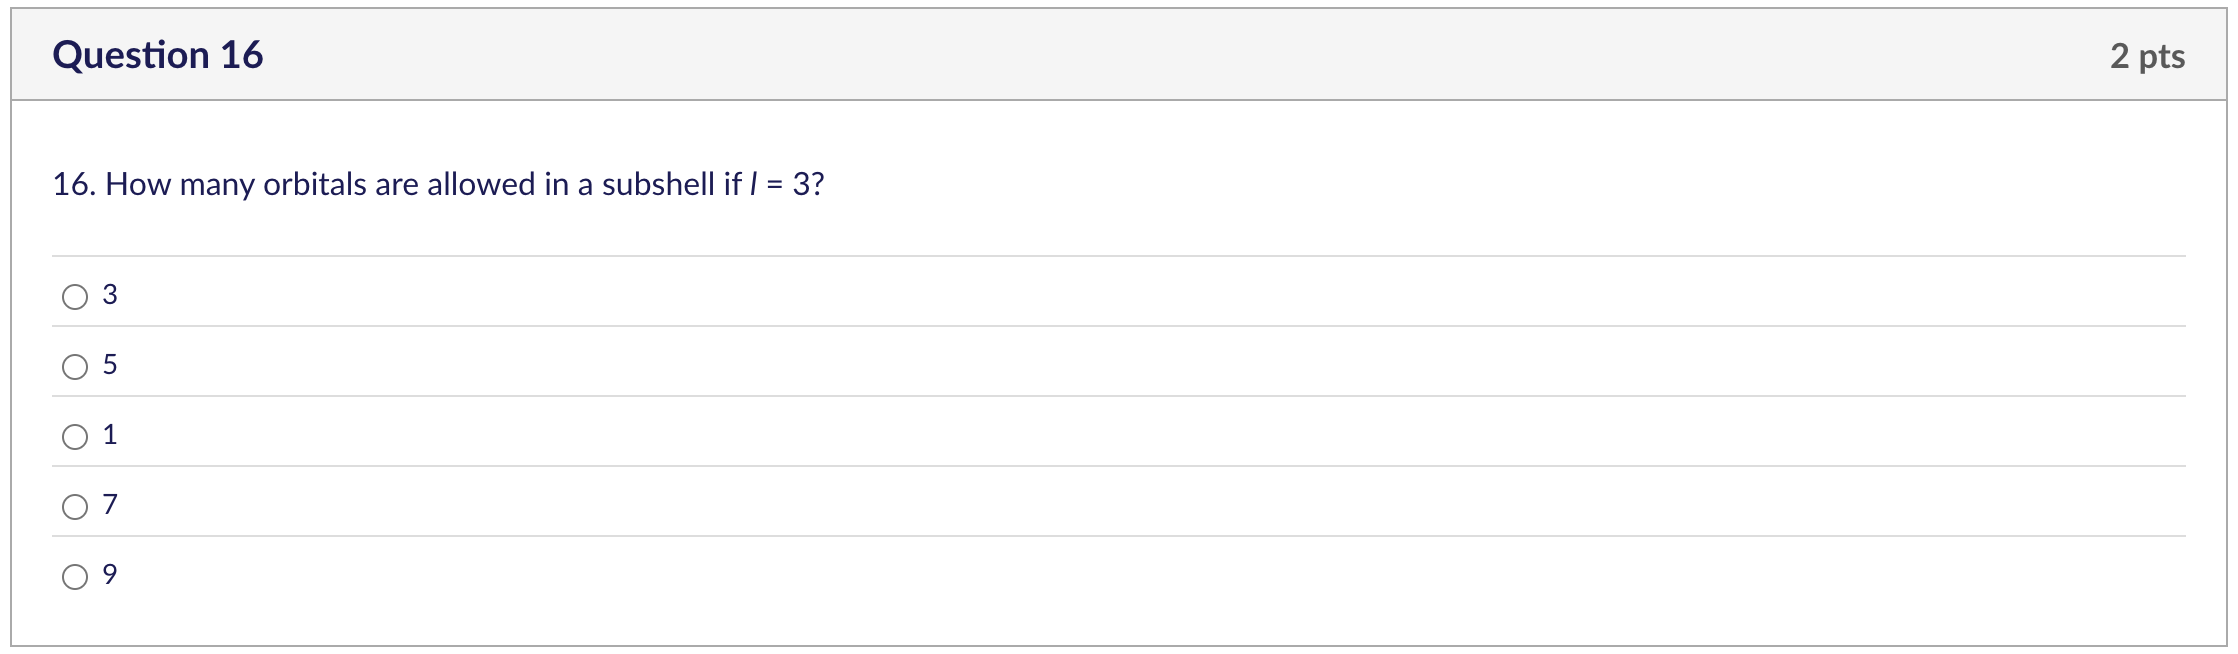Select the radio button for answer 3
2238x654 pixels.
point(75,294)
